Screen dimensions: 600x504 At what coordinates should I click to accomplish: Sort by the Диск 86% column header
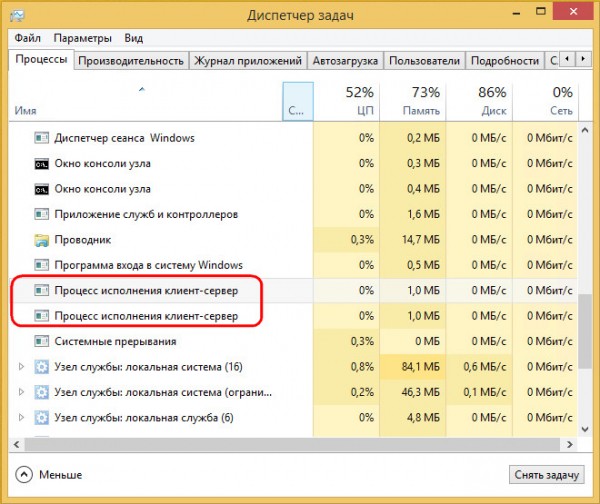(479, 101)
